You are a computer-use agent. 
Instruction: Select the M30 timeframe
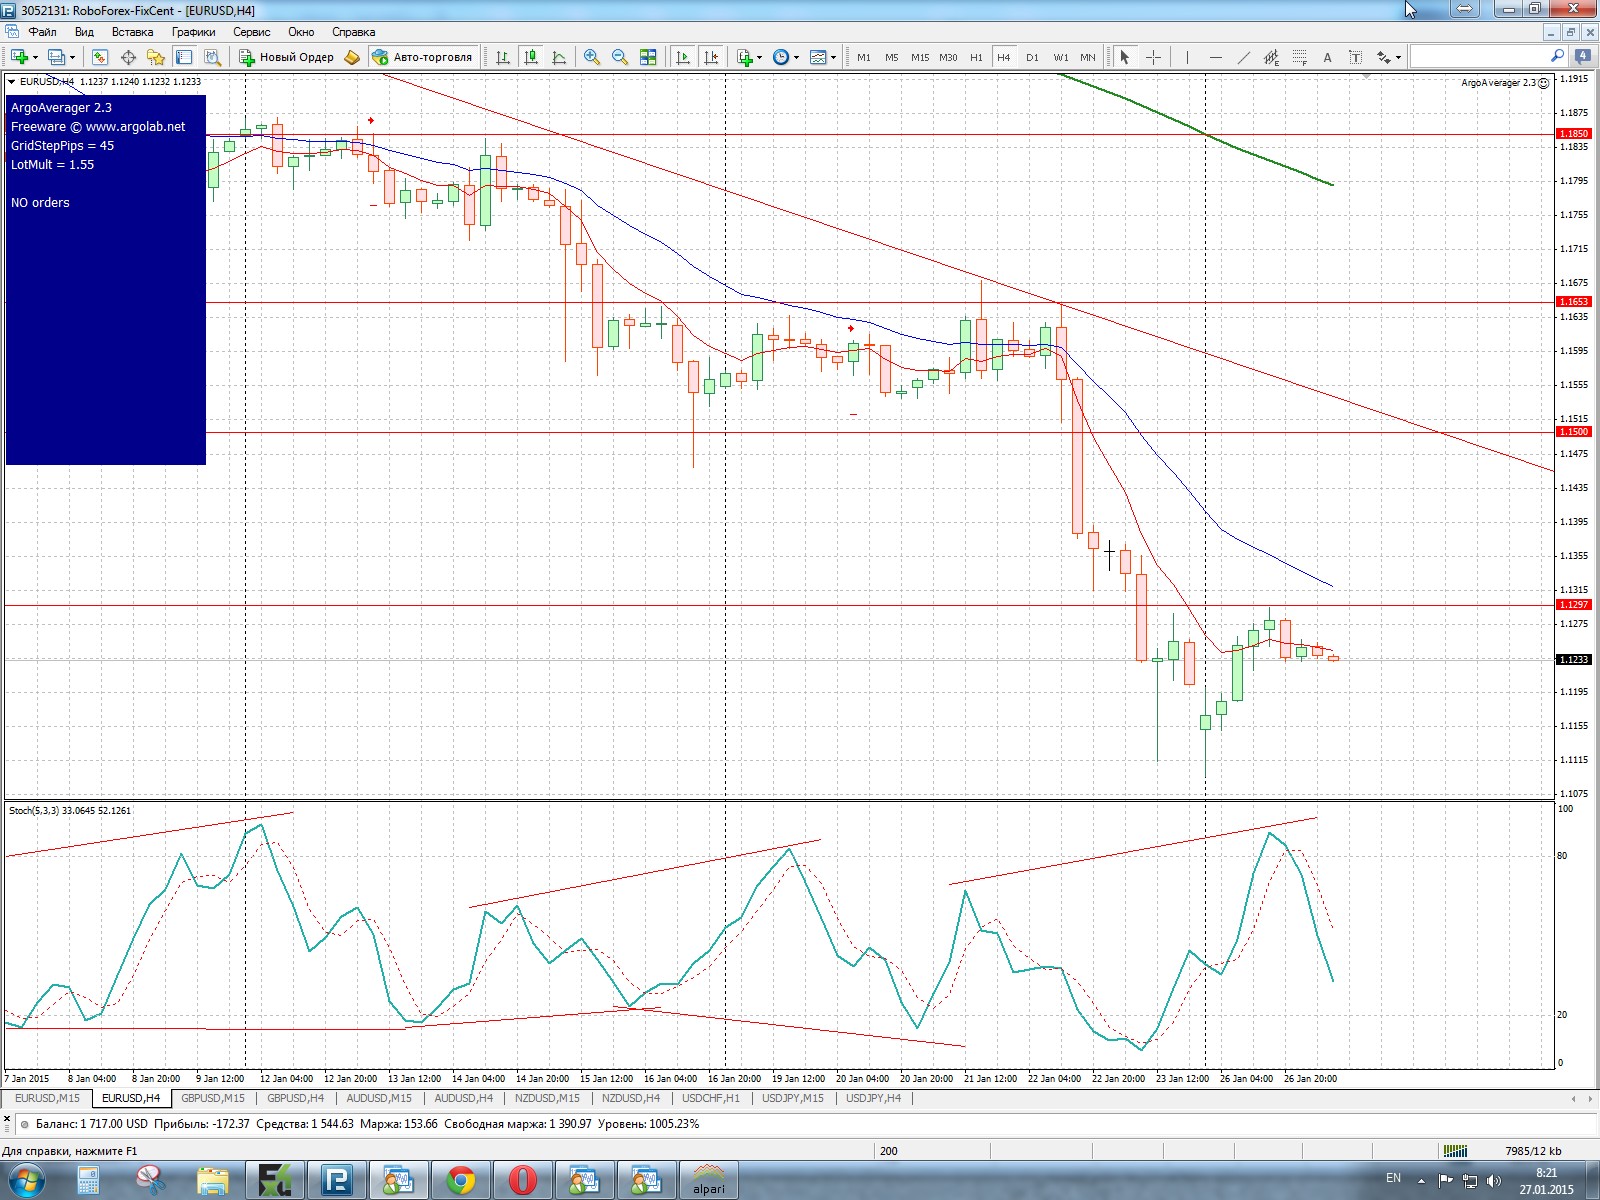[948, 57]
